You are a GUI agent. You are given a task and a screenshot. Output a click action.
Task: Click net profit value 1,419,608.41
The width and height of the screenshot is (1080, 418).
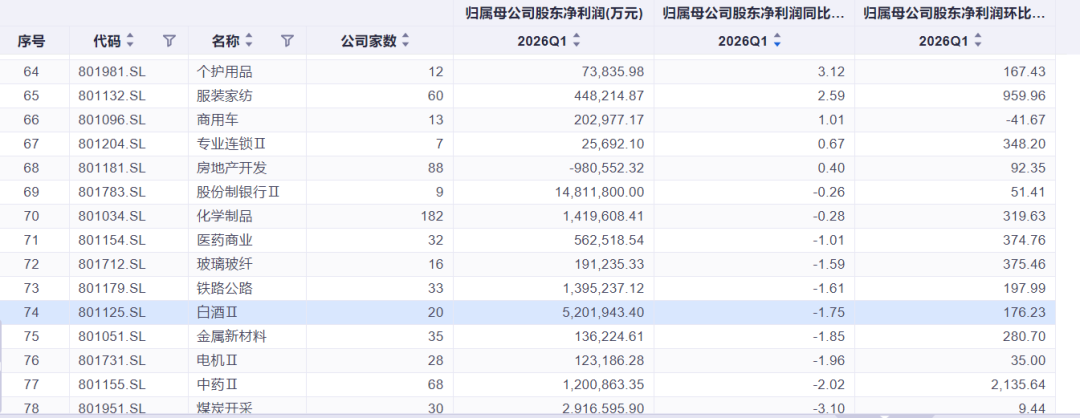(603, 216)
